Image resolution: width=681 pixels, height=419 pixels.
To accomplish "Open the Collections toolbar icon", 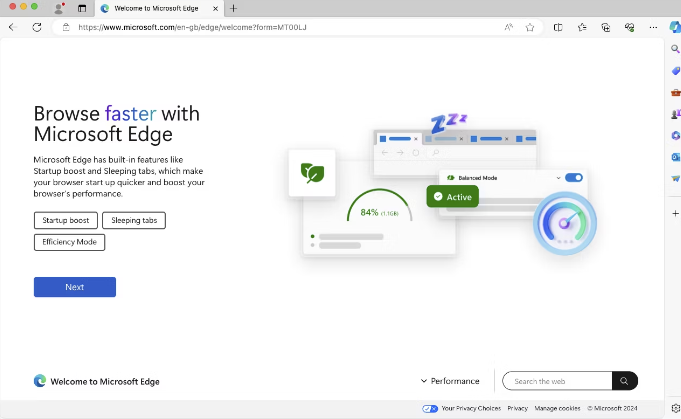I will point(605,27).
